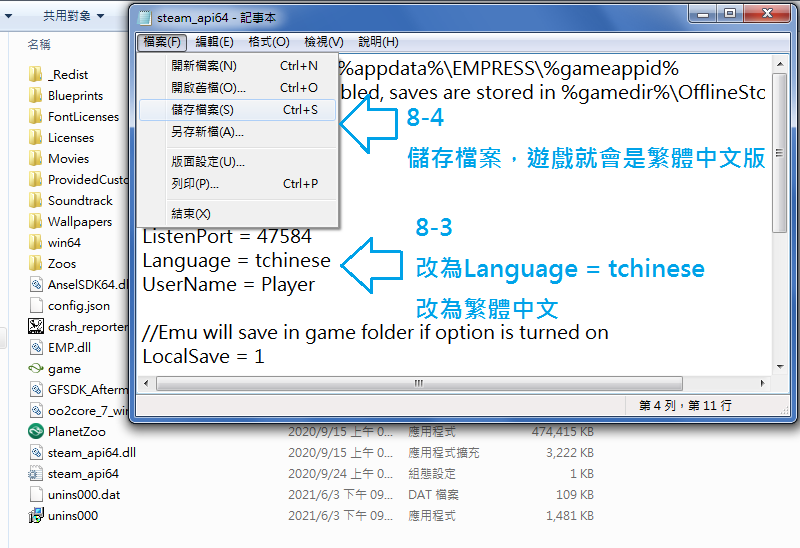The height and width of the screenshot is (548, 800).
Task: Click the Soundtrack folder icon
Action: pos(36,201)
